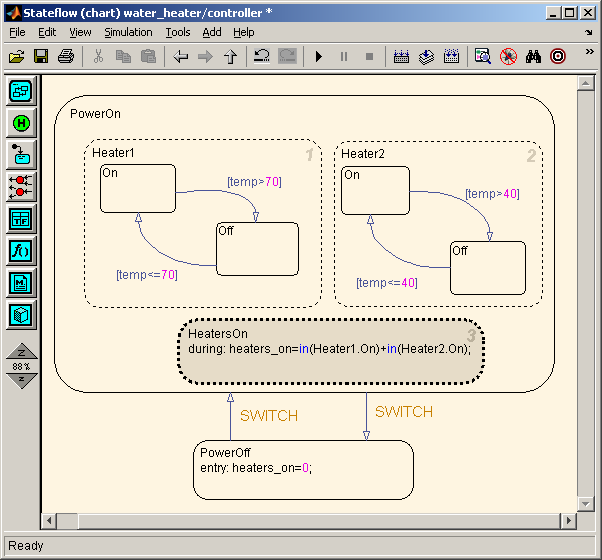Click the [temp<=70] transition label
The width and height of the screenshot is (602, 560).
147,275
